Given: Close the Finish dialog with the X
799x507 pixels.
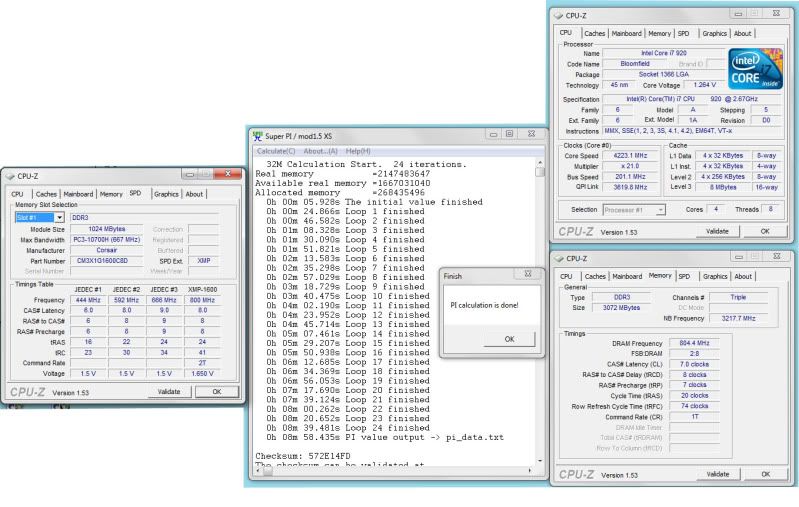Looking at the screenshot, I should click(528, 274).
